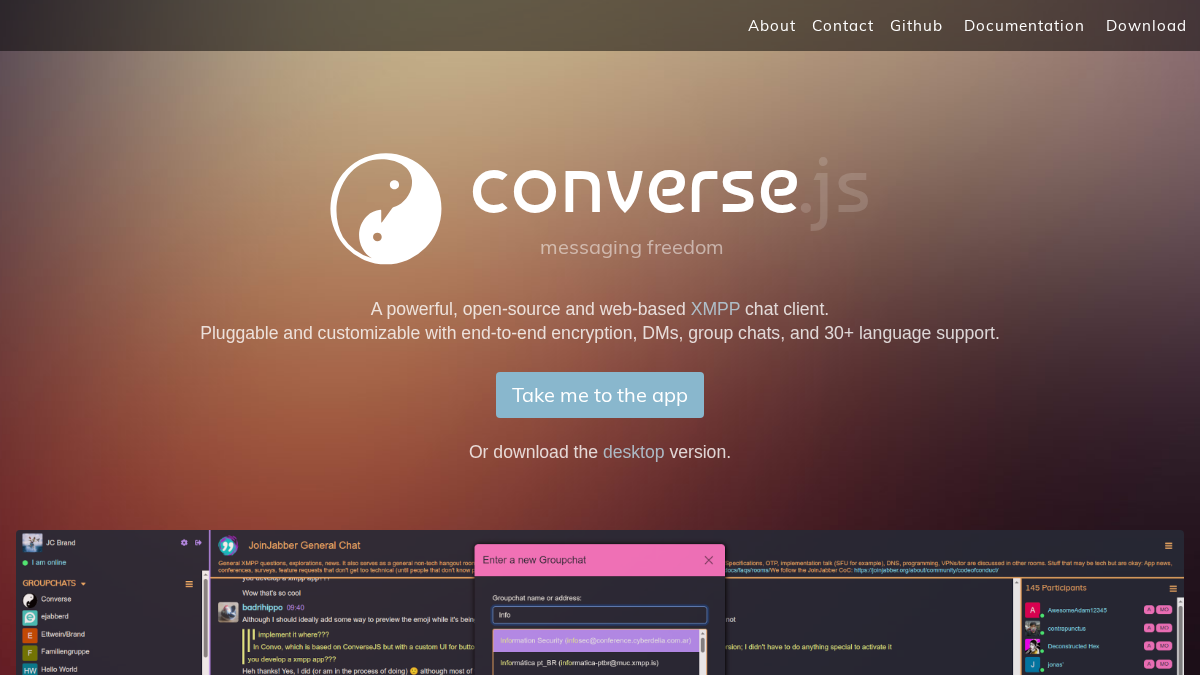
Task: Click participant jonas' avatar
Action: [x=1032, y=664]
